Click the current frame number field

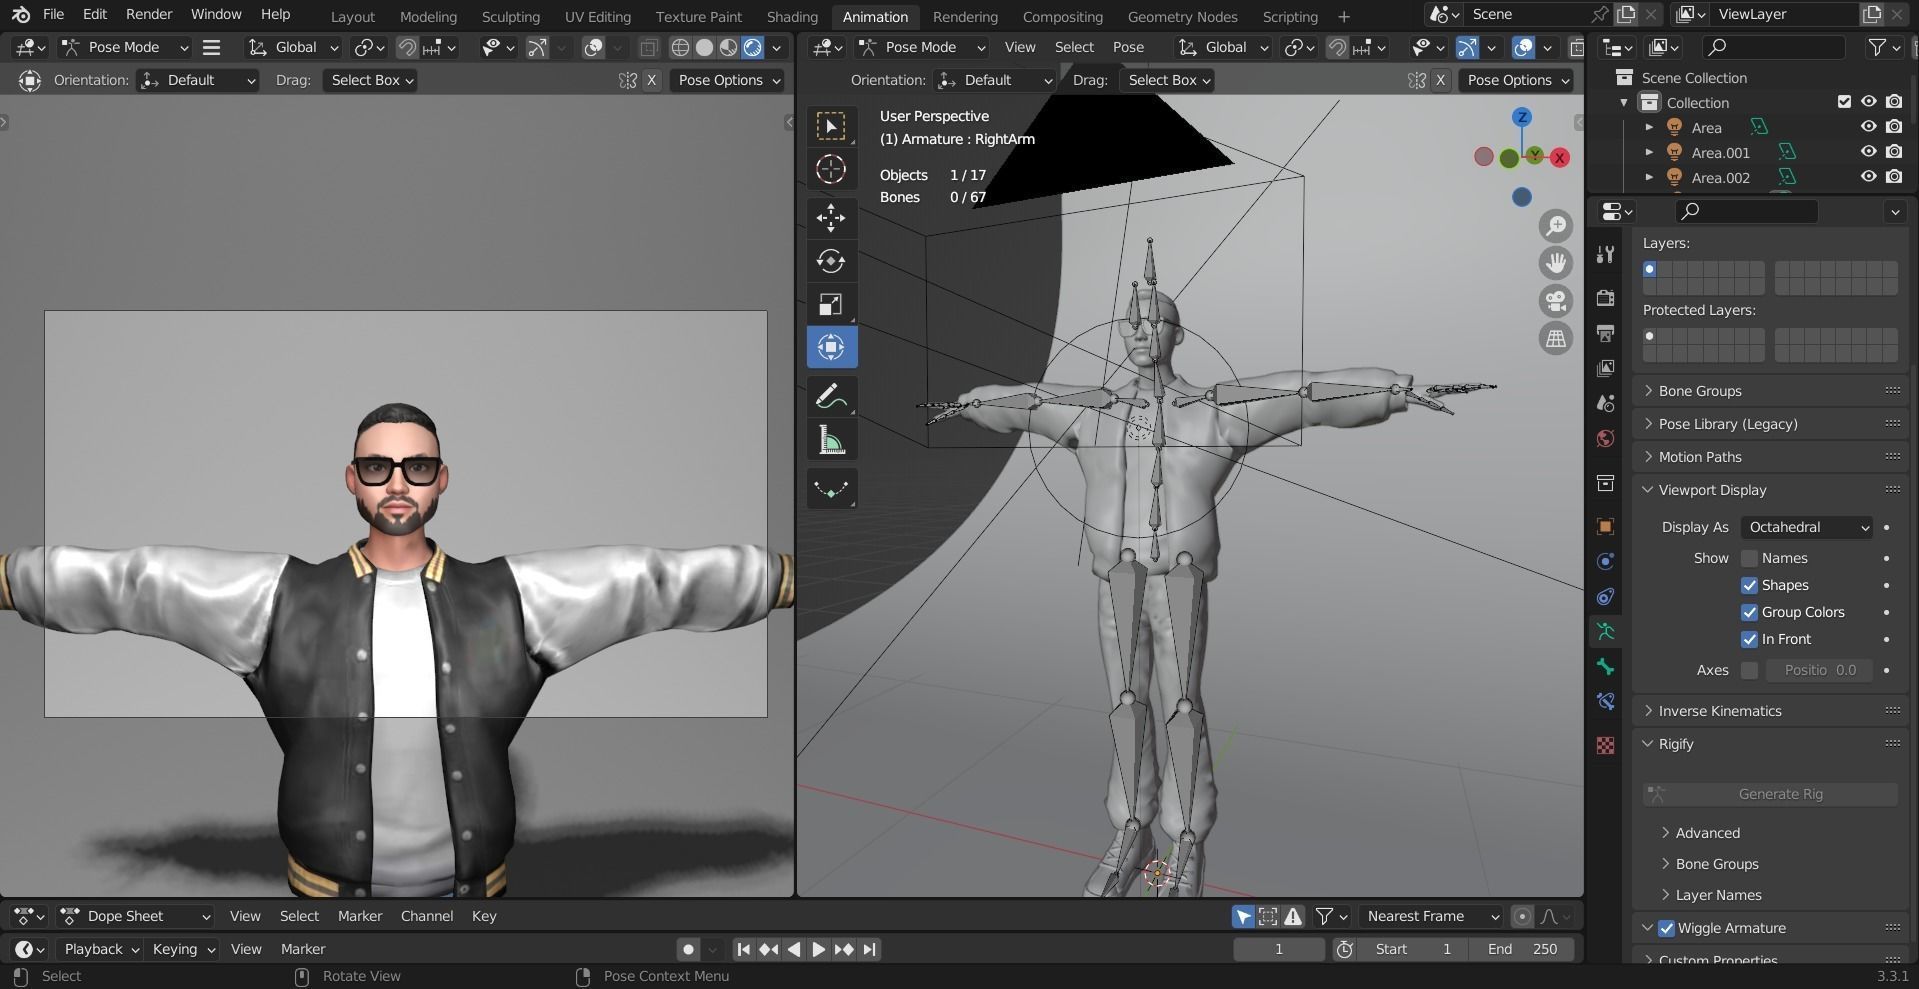(1278, 949)
